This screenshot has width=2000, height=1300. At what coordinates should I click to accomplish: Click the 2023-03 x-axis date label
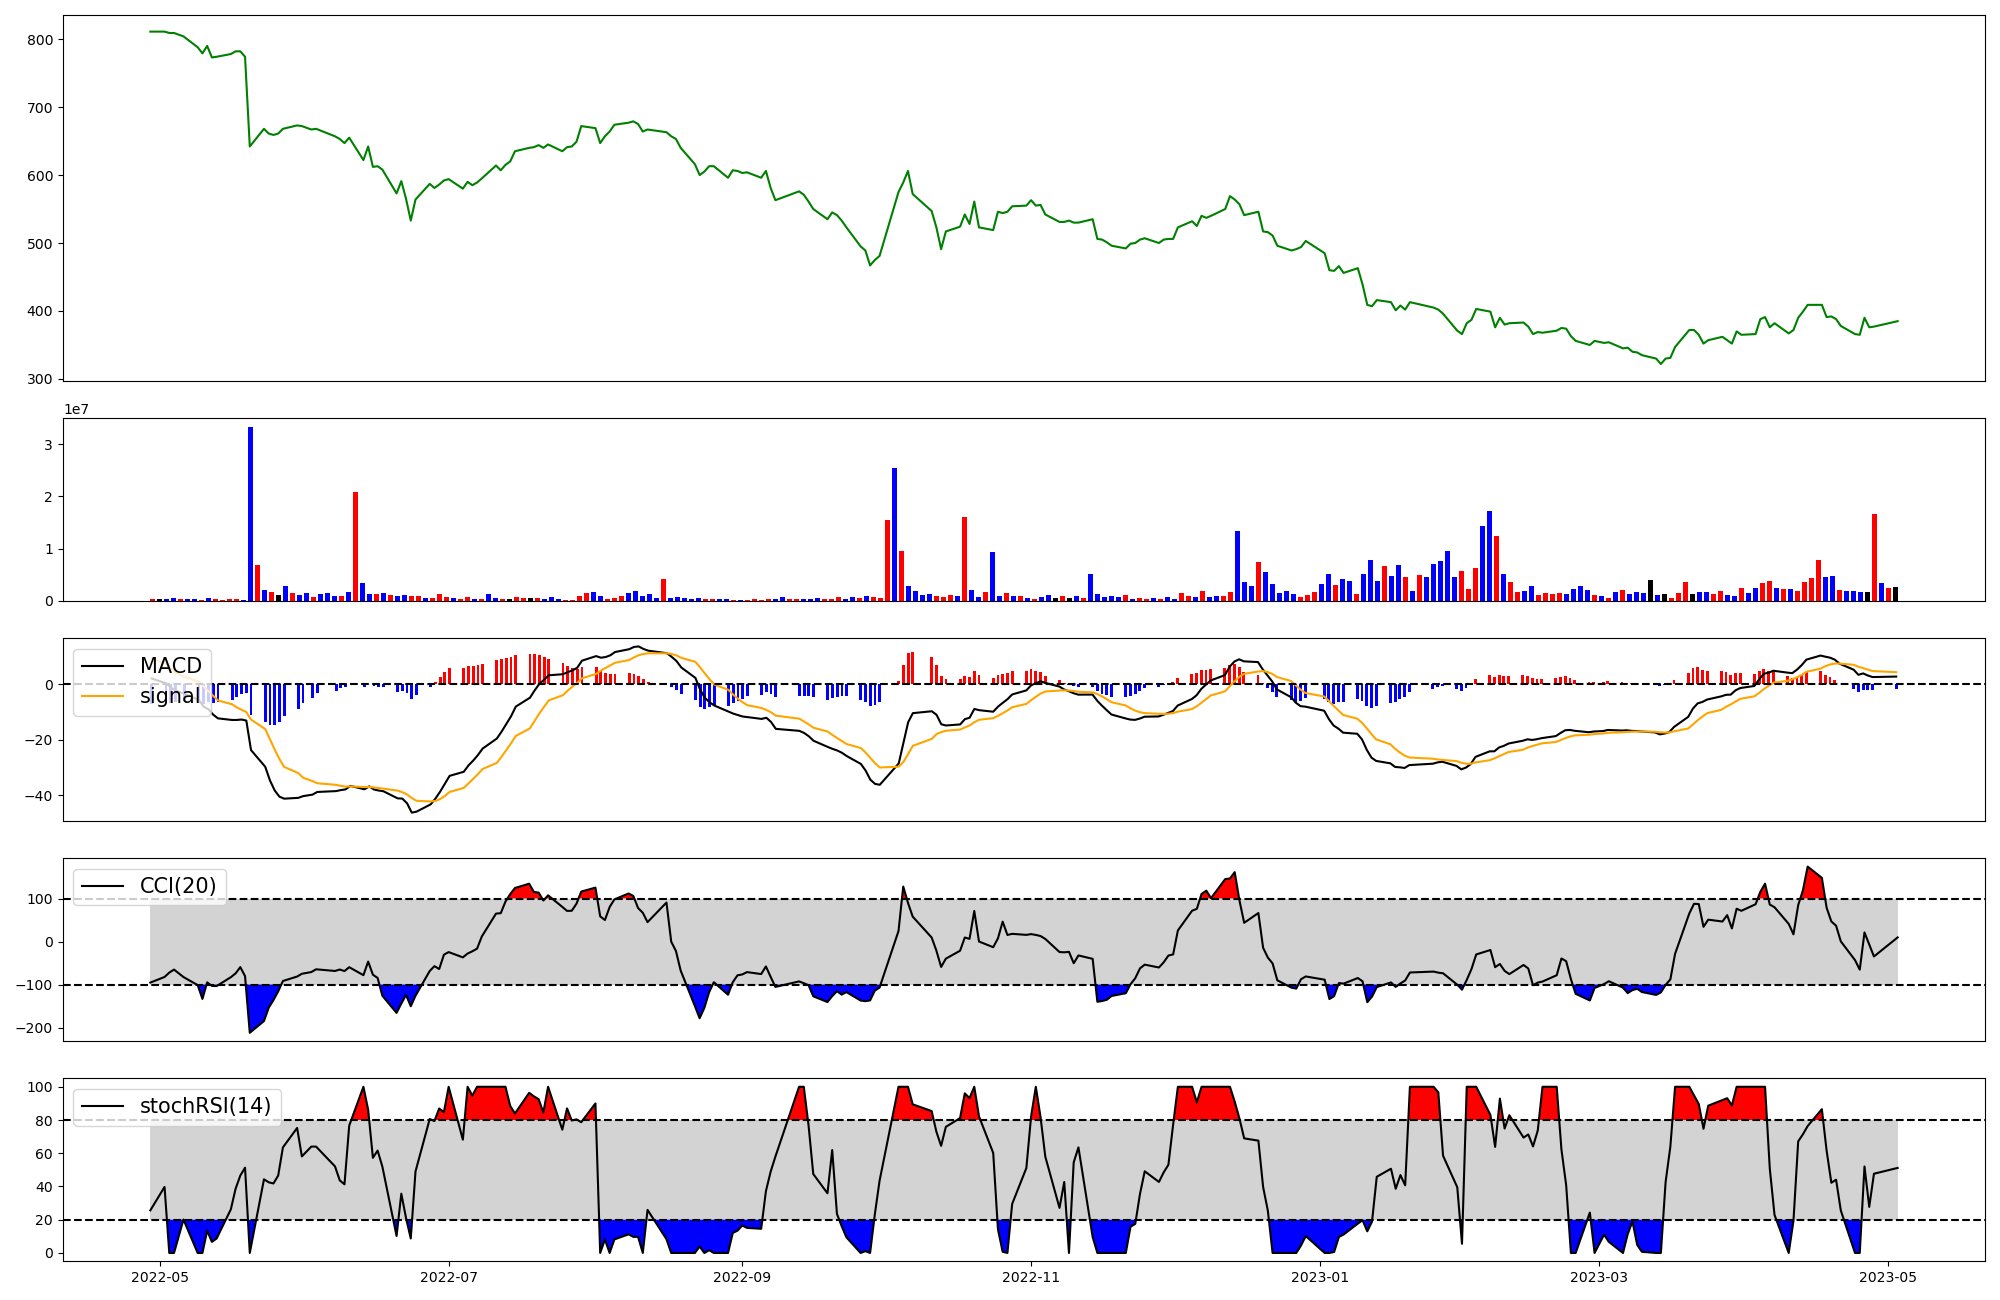tap(1599, 1277)
